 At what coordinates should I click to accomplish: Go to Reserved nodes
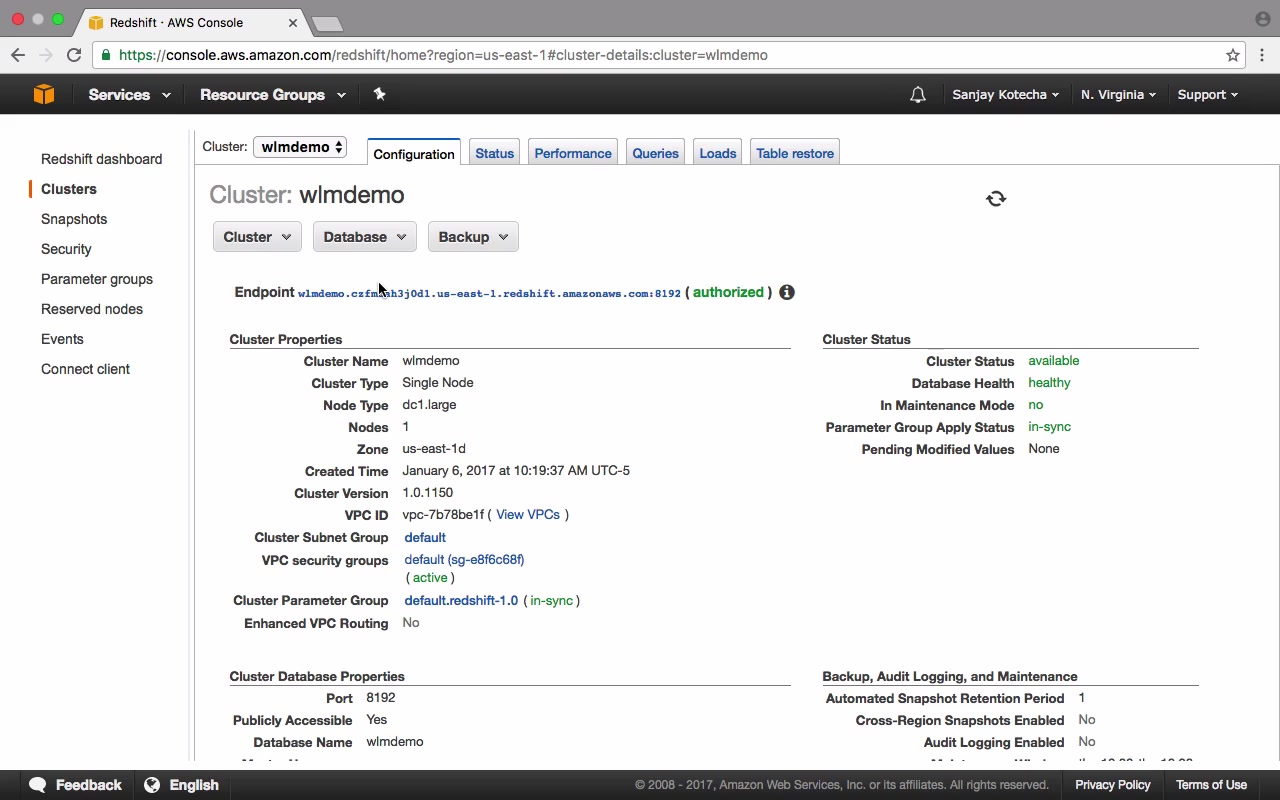click(x=92, y=309)
